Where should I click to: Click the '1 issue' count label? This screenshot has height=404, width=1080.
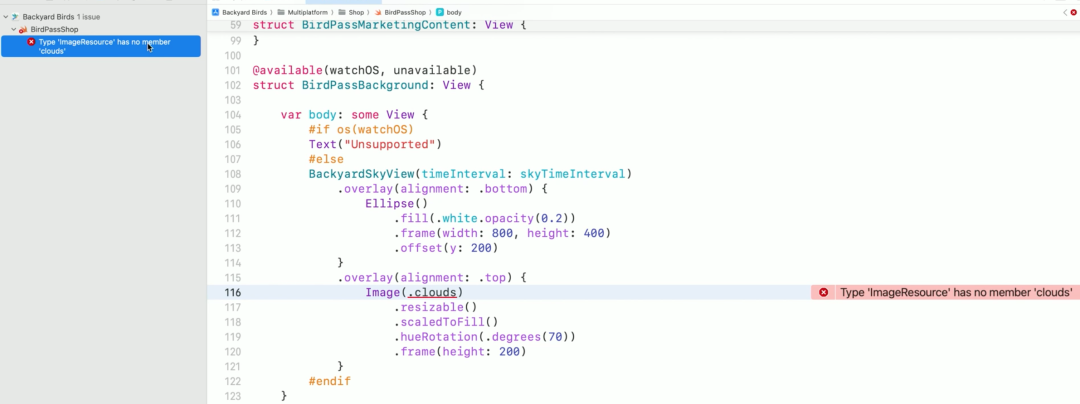pos(88,16)
